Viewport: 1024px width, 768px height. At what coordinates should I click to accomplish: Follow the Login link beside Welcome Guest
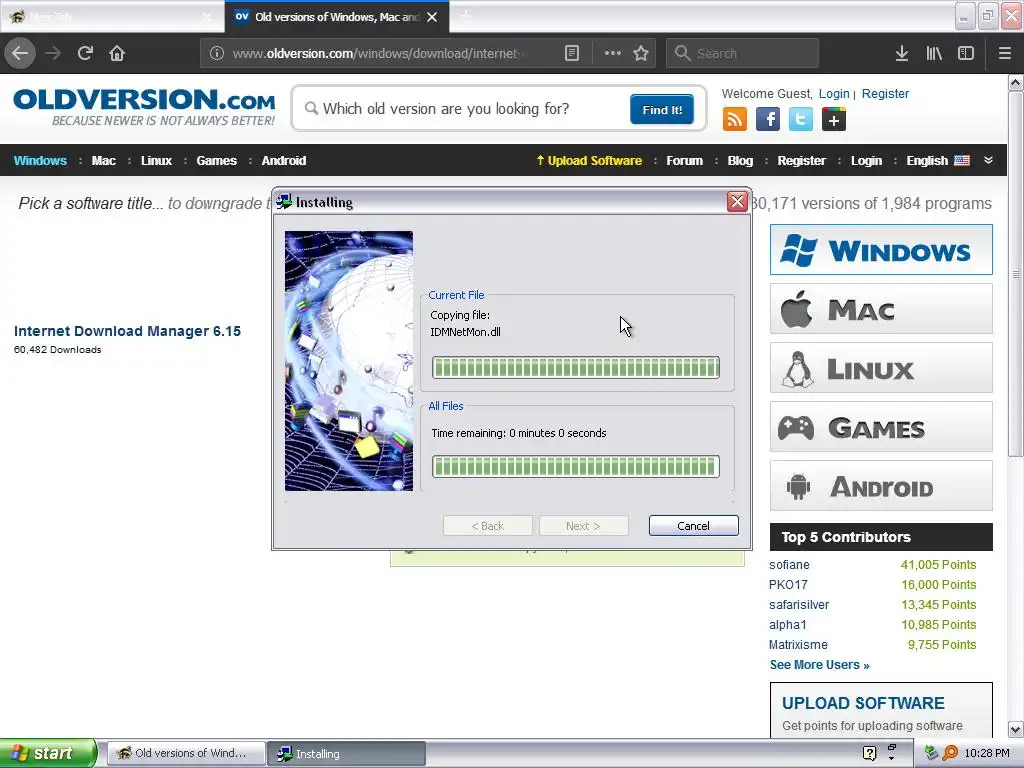[834, 93]
